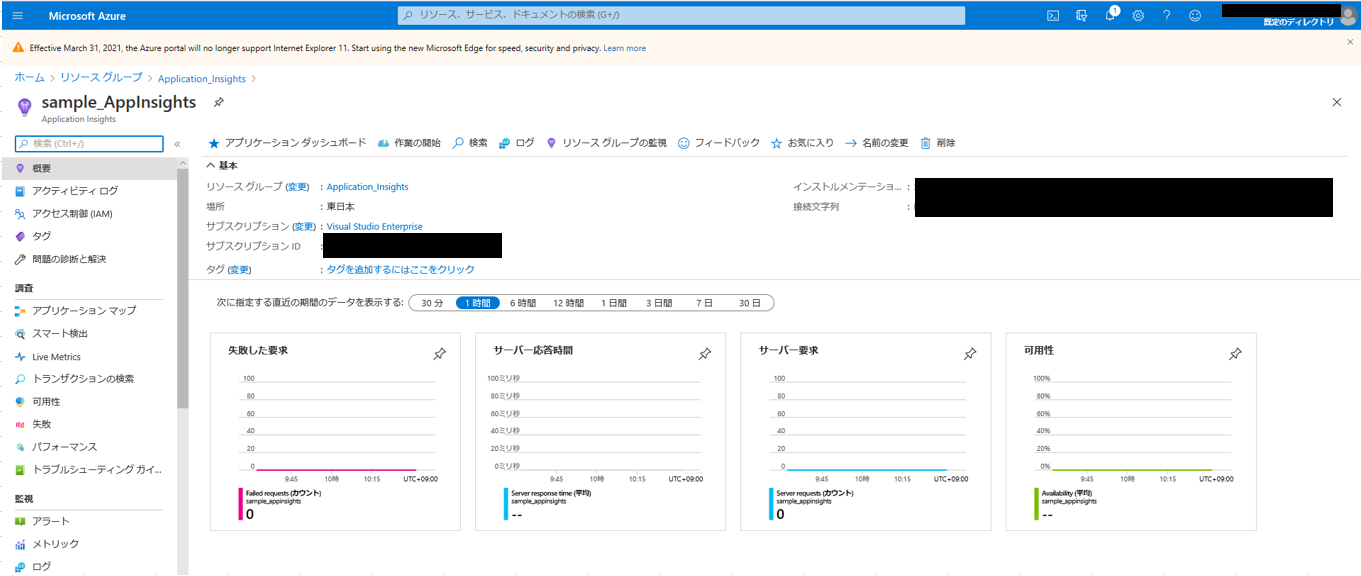
Task: Open the directory and subscription filter icon
Action: (1081, 15)
